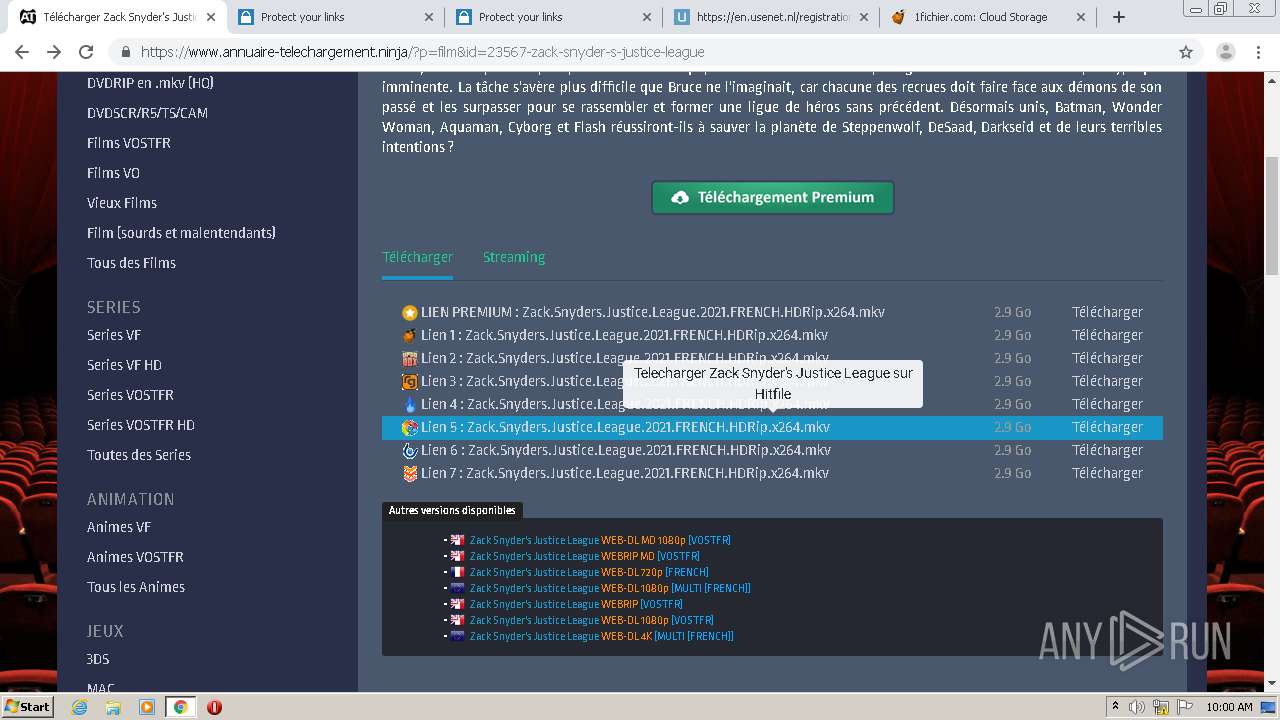Close the 1fichier Cloud Storage tab

coord(1081,17)
